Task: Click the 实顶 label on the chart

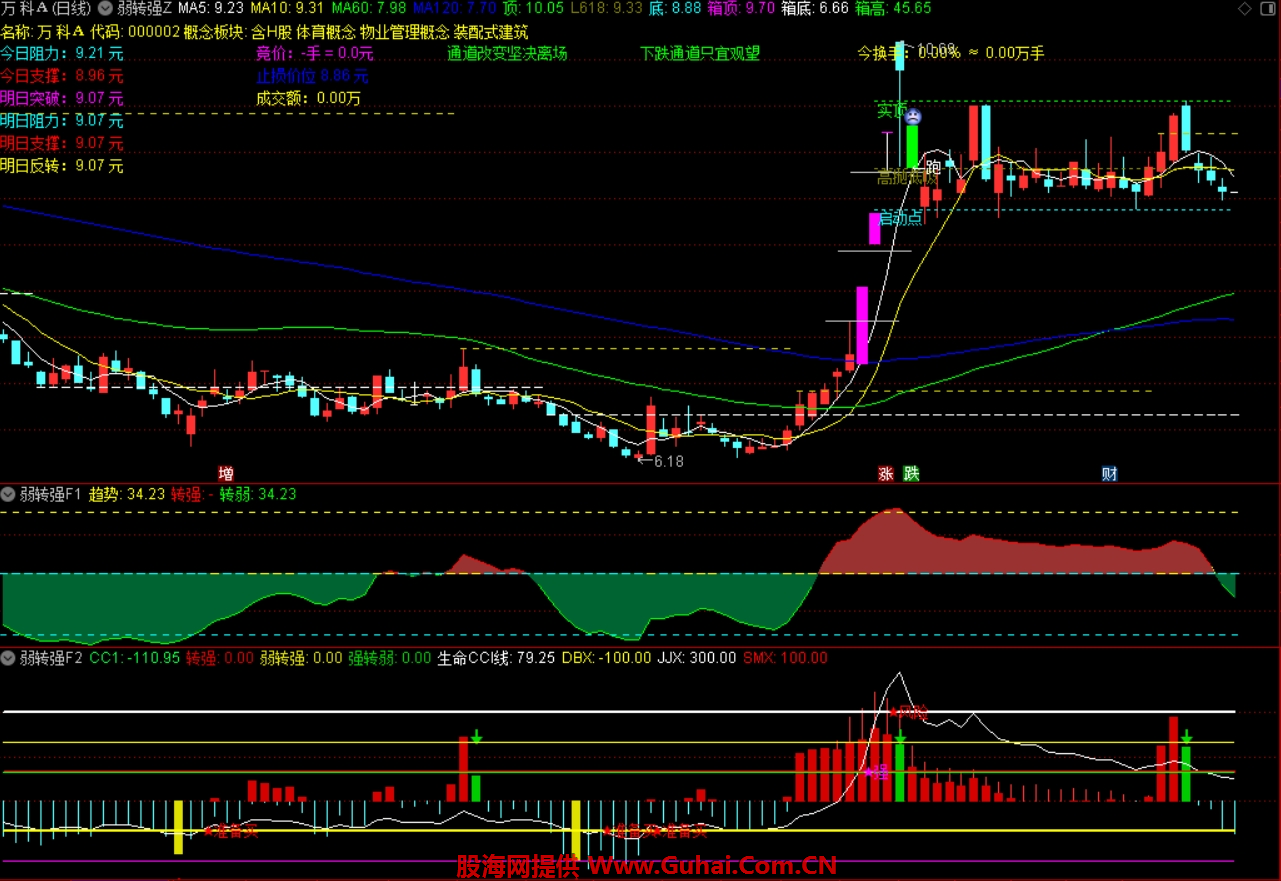Action: click(x=889, y=109)
